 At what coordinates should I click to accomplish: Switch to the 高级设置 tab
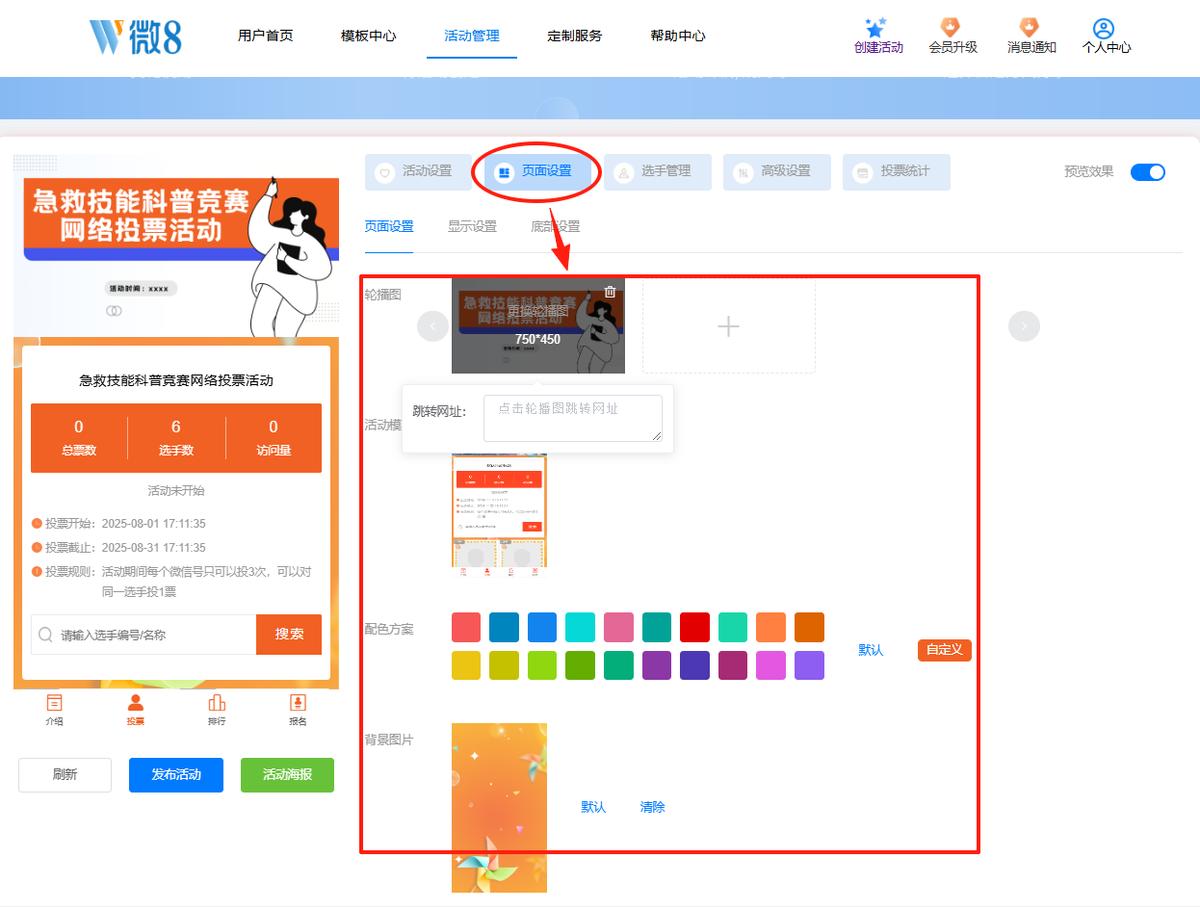[777, 172]
